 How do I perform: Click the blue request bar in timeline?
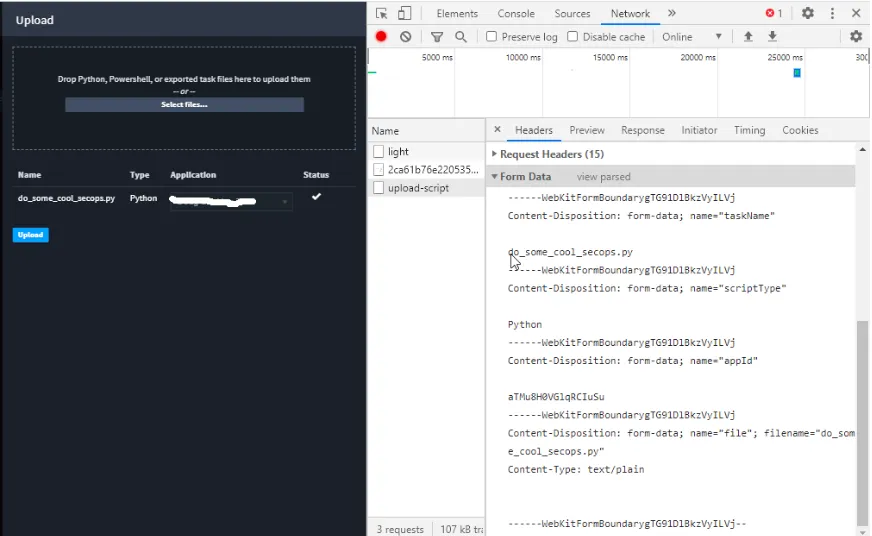[x=796, y=73]
